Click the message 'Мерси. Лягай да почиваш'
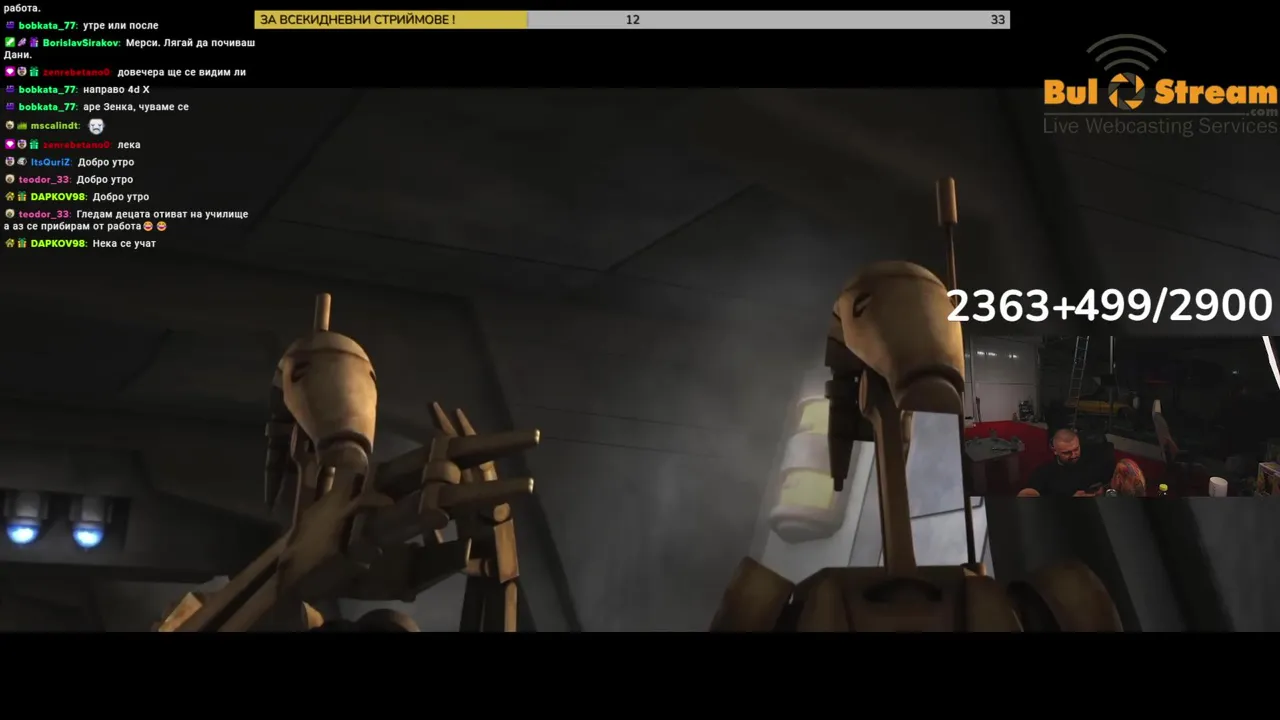 pyautogui.click(x=190, y=43)
